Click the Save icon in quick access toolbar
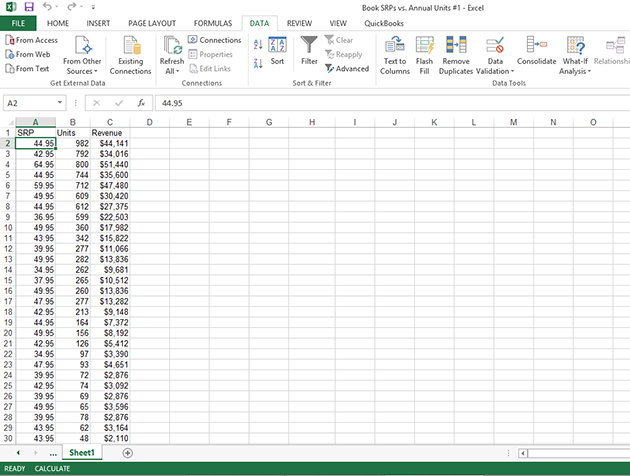The height and width of the screenshot is (476, 630). click(x=29, y=7)
